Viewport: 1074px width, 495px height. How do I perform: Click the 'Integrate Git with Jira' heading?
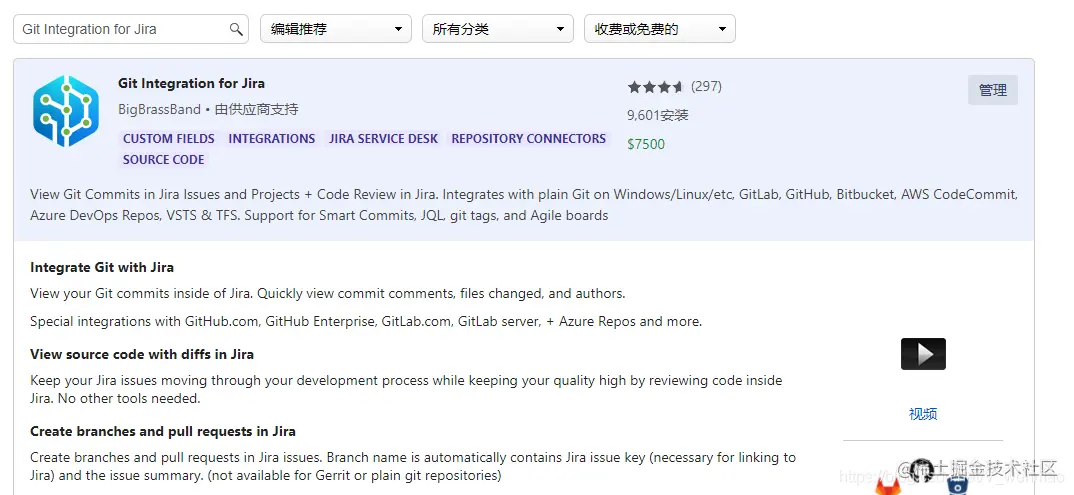click(102, 268)
